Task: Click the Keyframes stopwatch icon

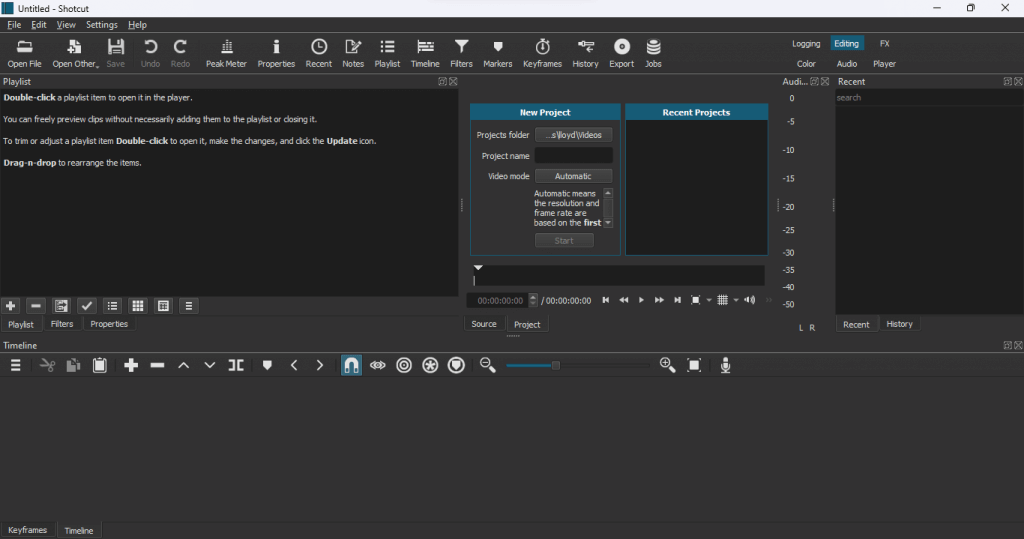Action: tap(542, 52)
